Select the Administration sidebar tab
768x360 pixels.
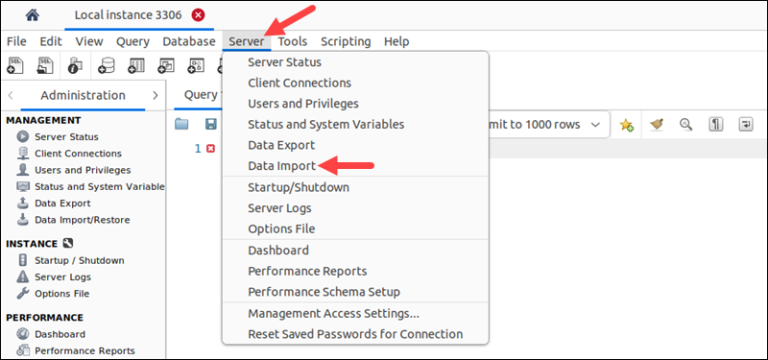click(x=83, y=96)
